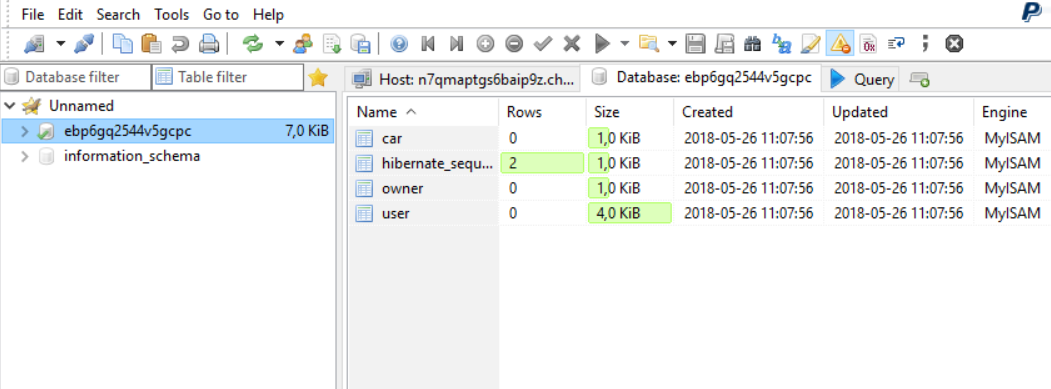Click the PayPal donate icon
Viewport: 1051px width, 389px height.
(1031, 12)
